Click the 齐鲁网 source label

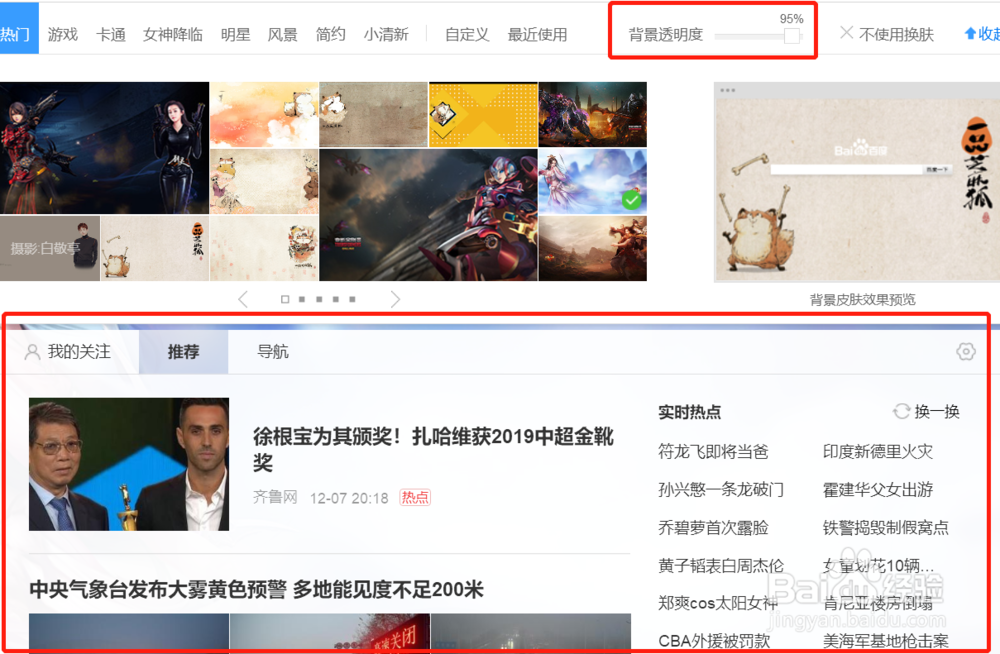pos(275,497)
